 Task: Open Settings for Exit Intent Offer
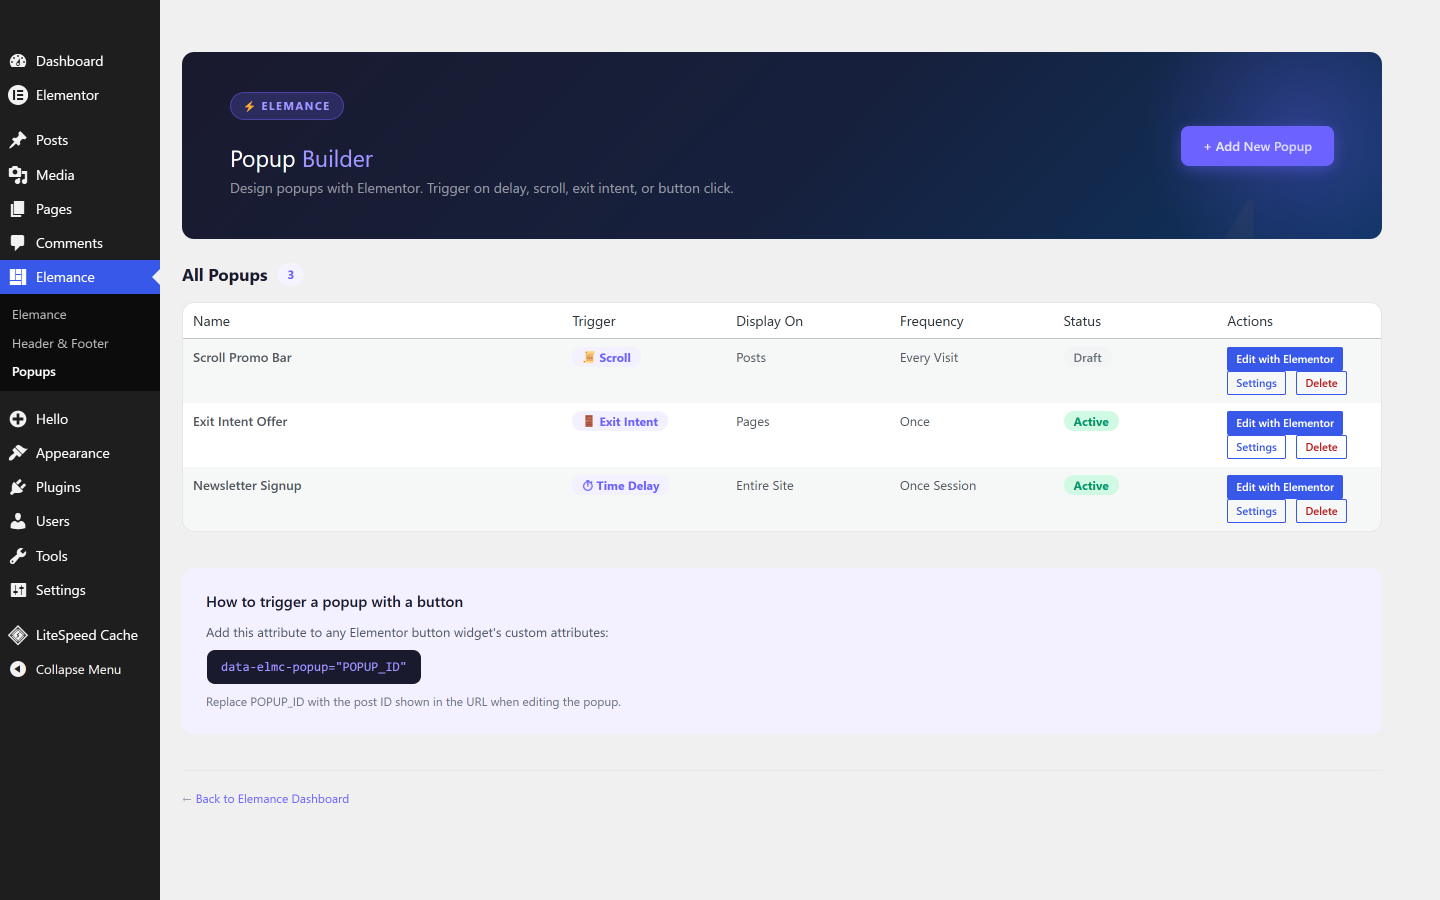1256,447
